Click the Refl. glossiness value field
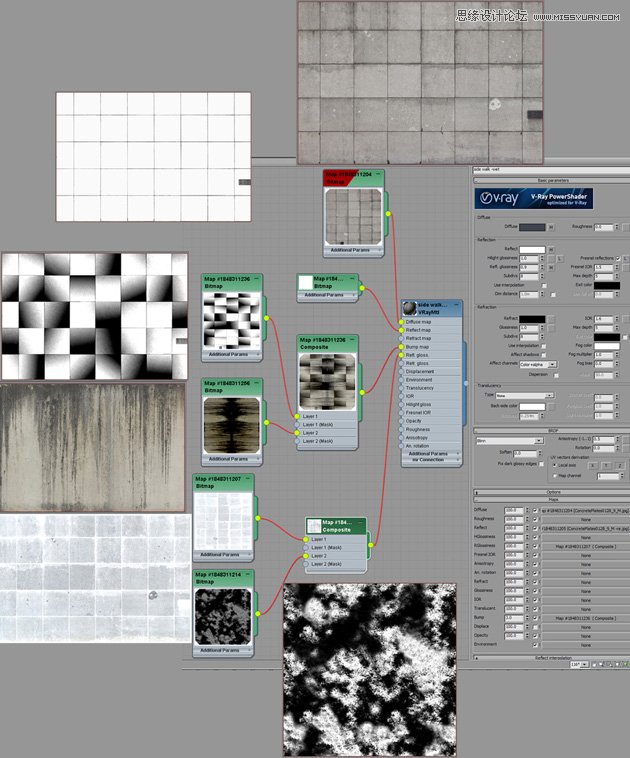 click(x=528, y=267)
